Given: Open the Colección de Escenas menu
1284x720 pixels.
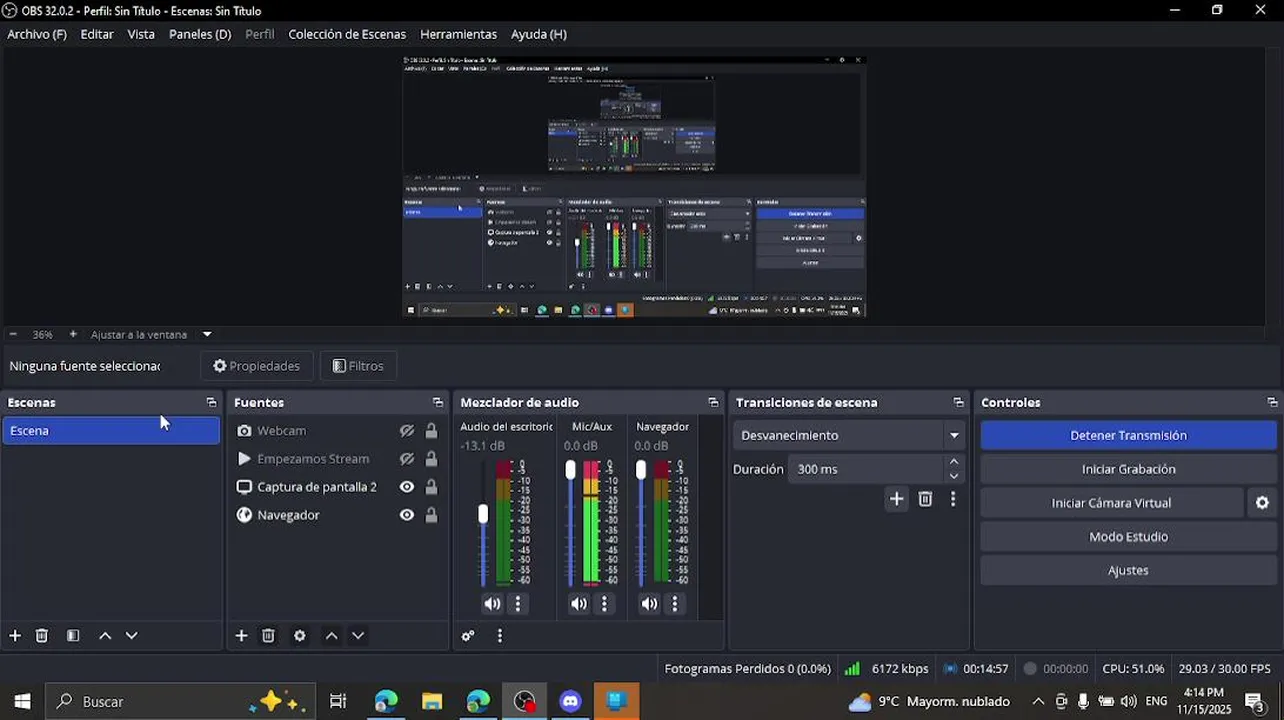Looking at the screenshot, I should pos(347,34).
